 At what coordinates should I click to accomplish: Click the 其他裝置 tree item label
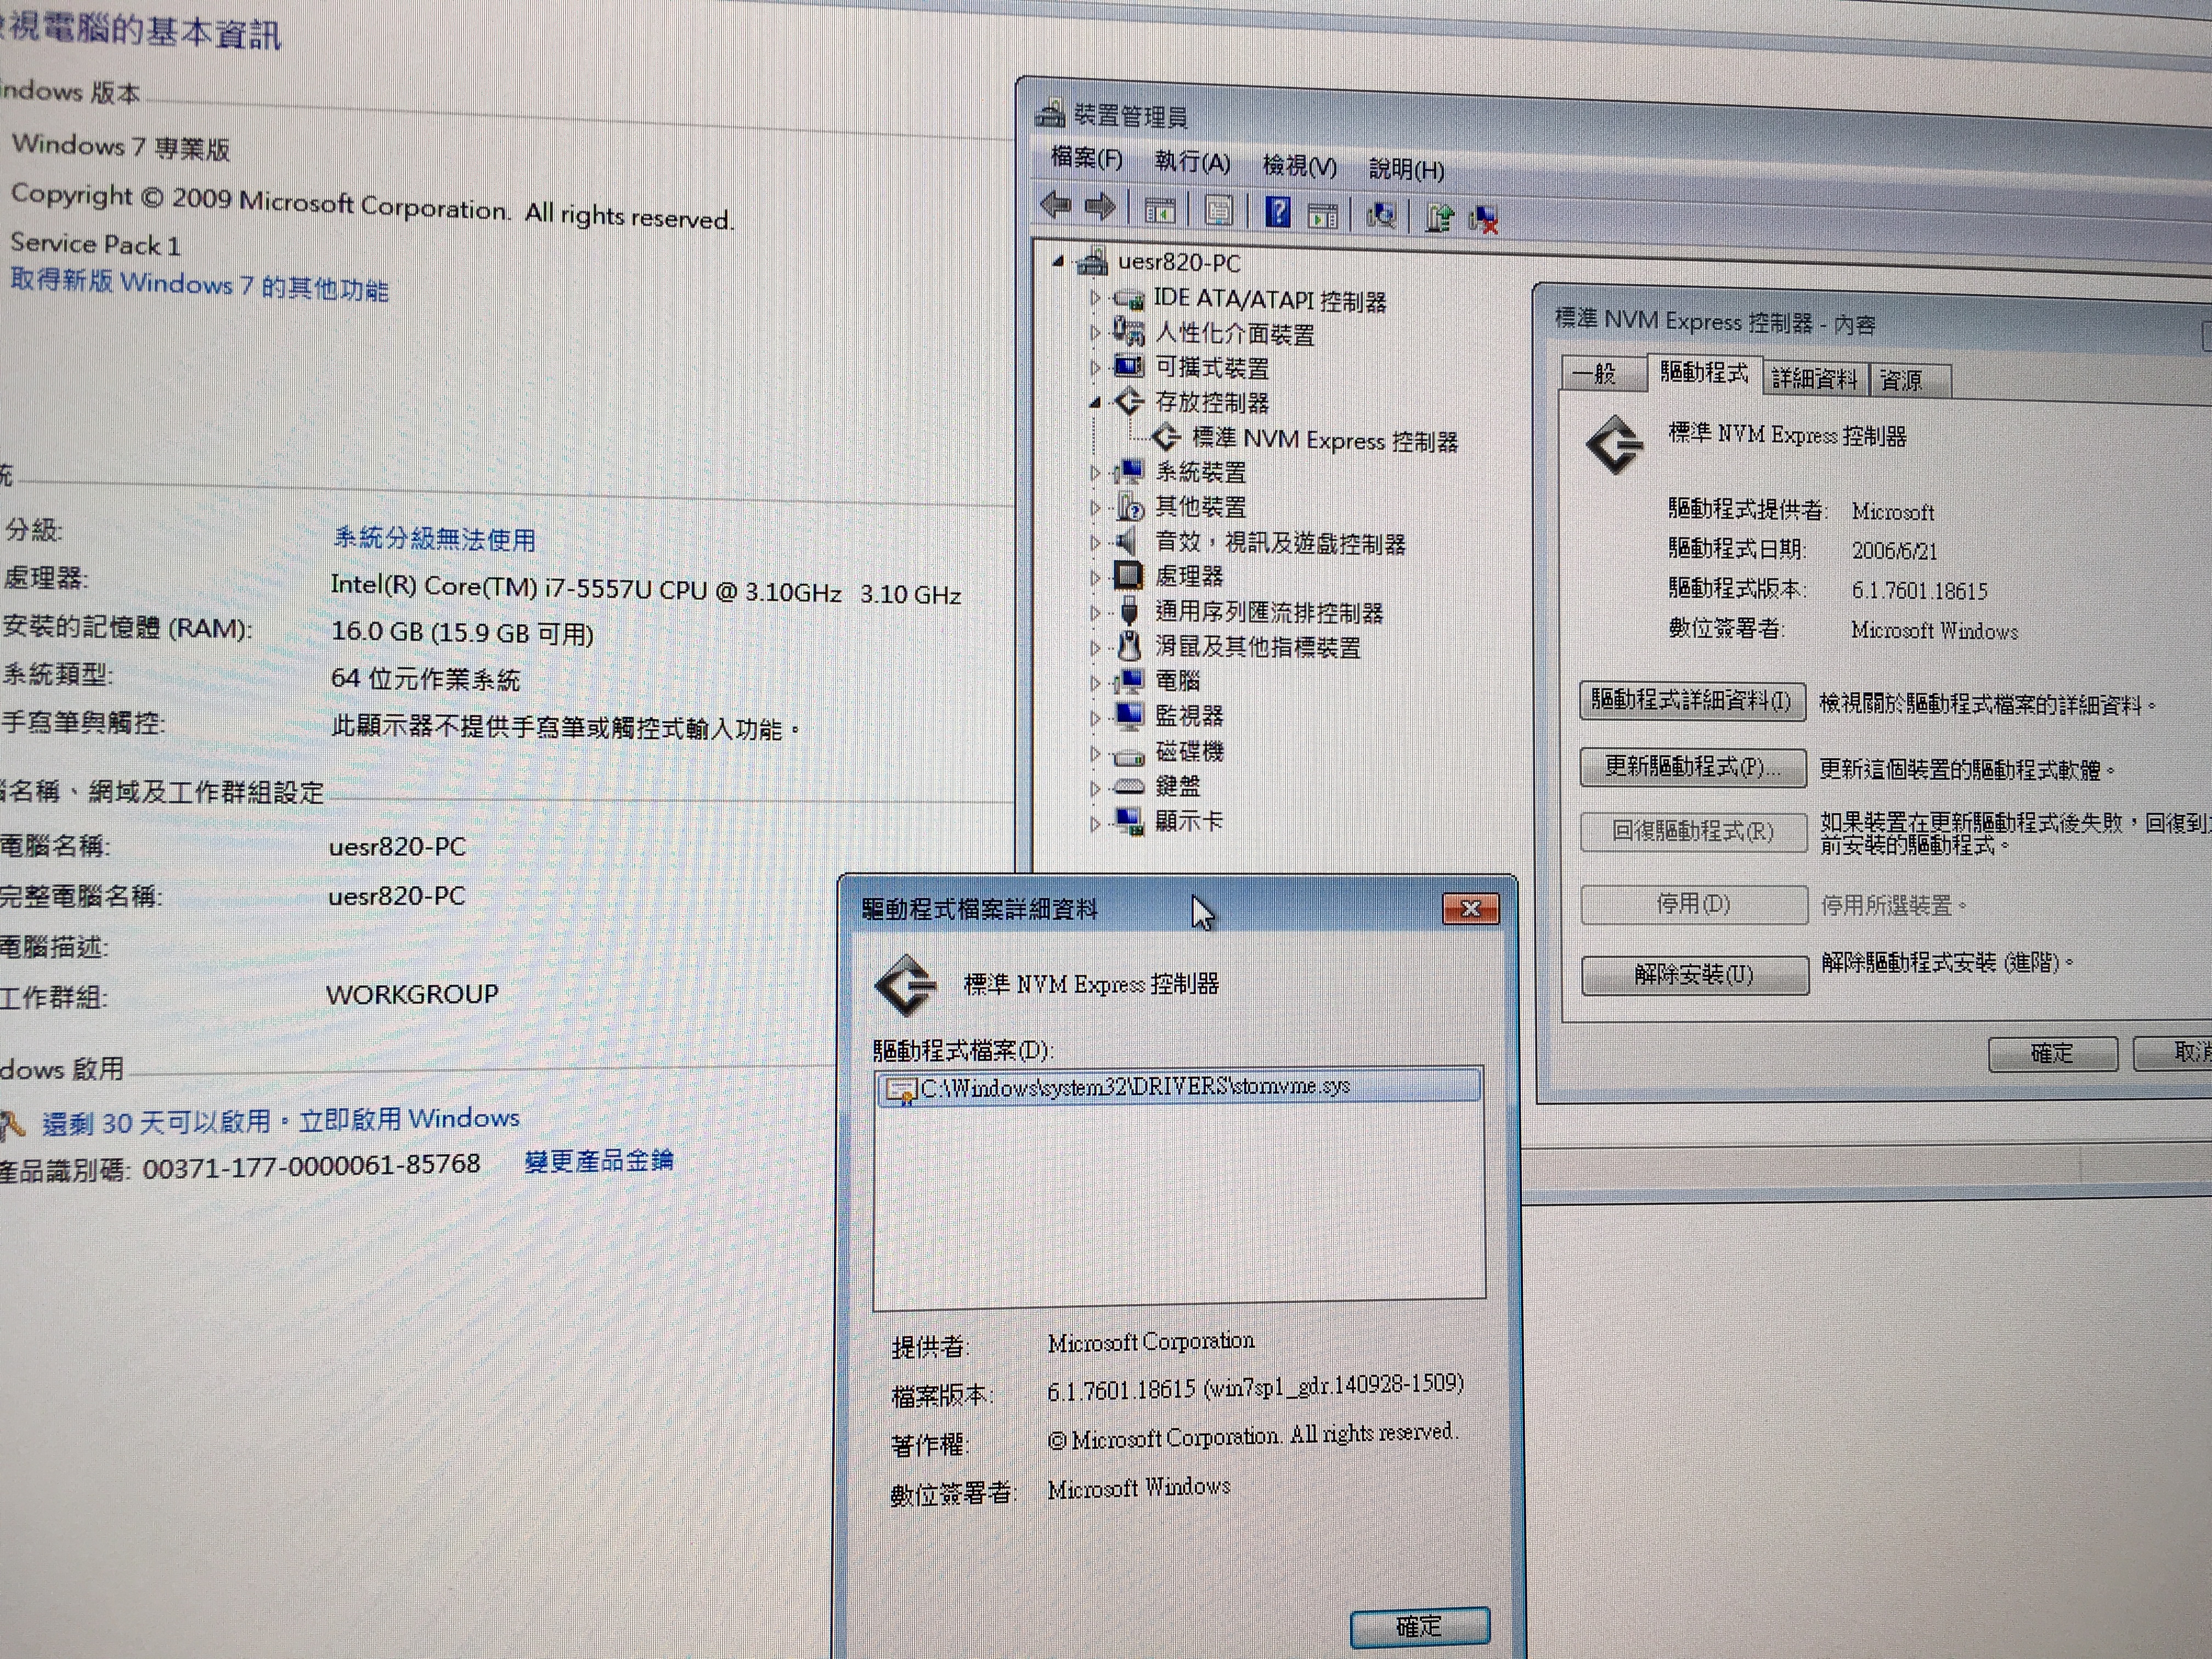[x=1200, y=507]
